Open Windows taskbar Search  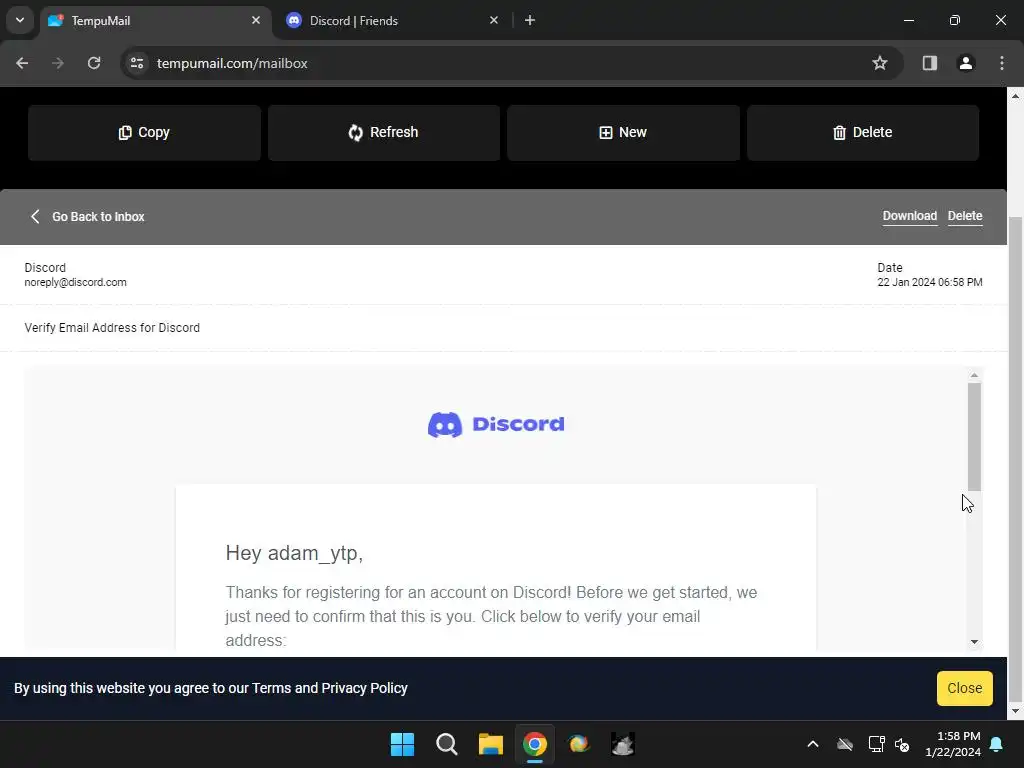447,744
